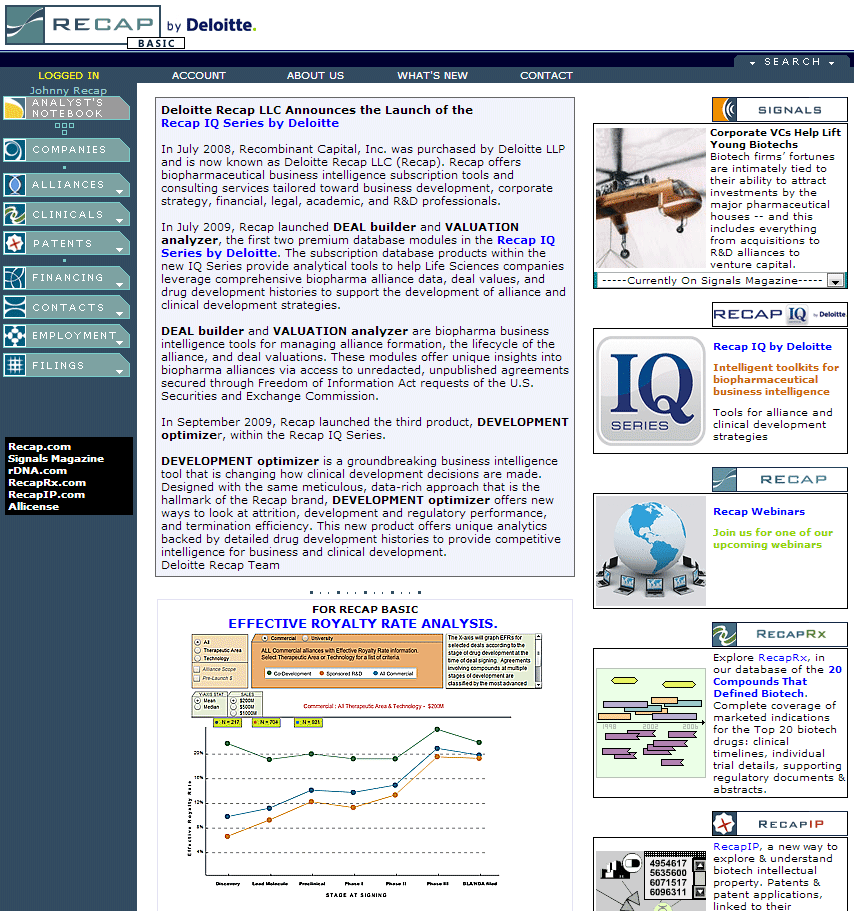Image resolution: width=854 pixels, height=911 pixels.
Task: Expand the Search dropdown at top right
Action: pyautogui.click(x=830, y=63)
